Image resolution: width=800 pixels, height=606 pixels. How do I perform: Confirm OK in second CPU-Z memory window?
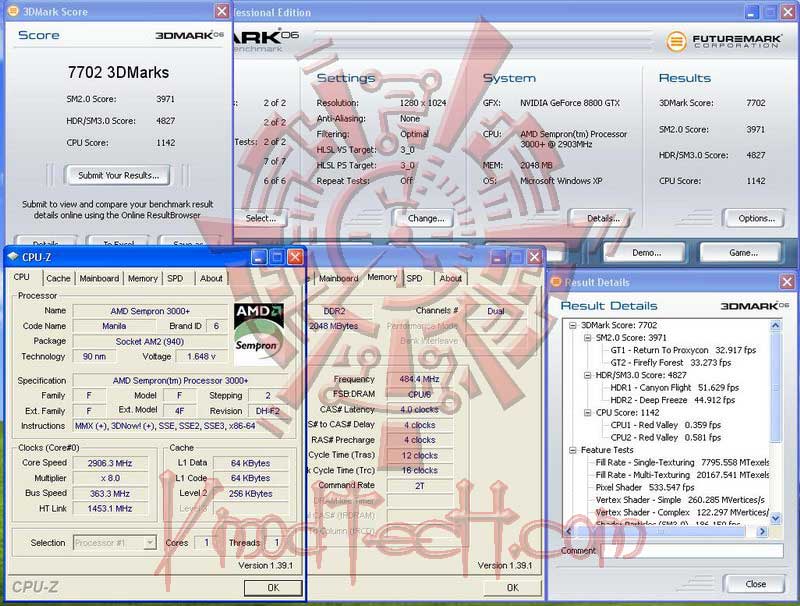(512, 588)
